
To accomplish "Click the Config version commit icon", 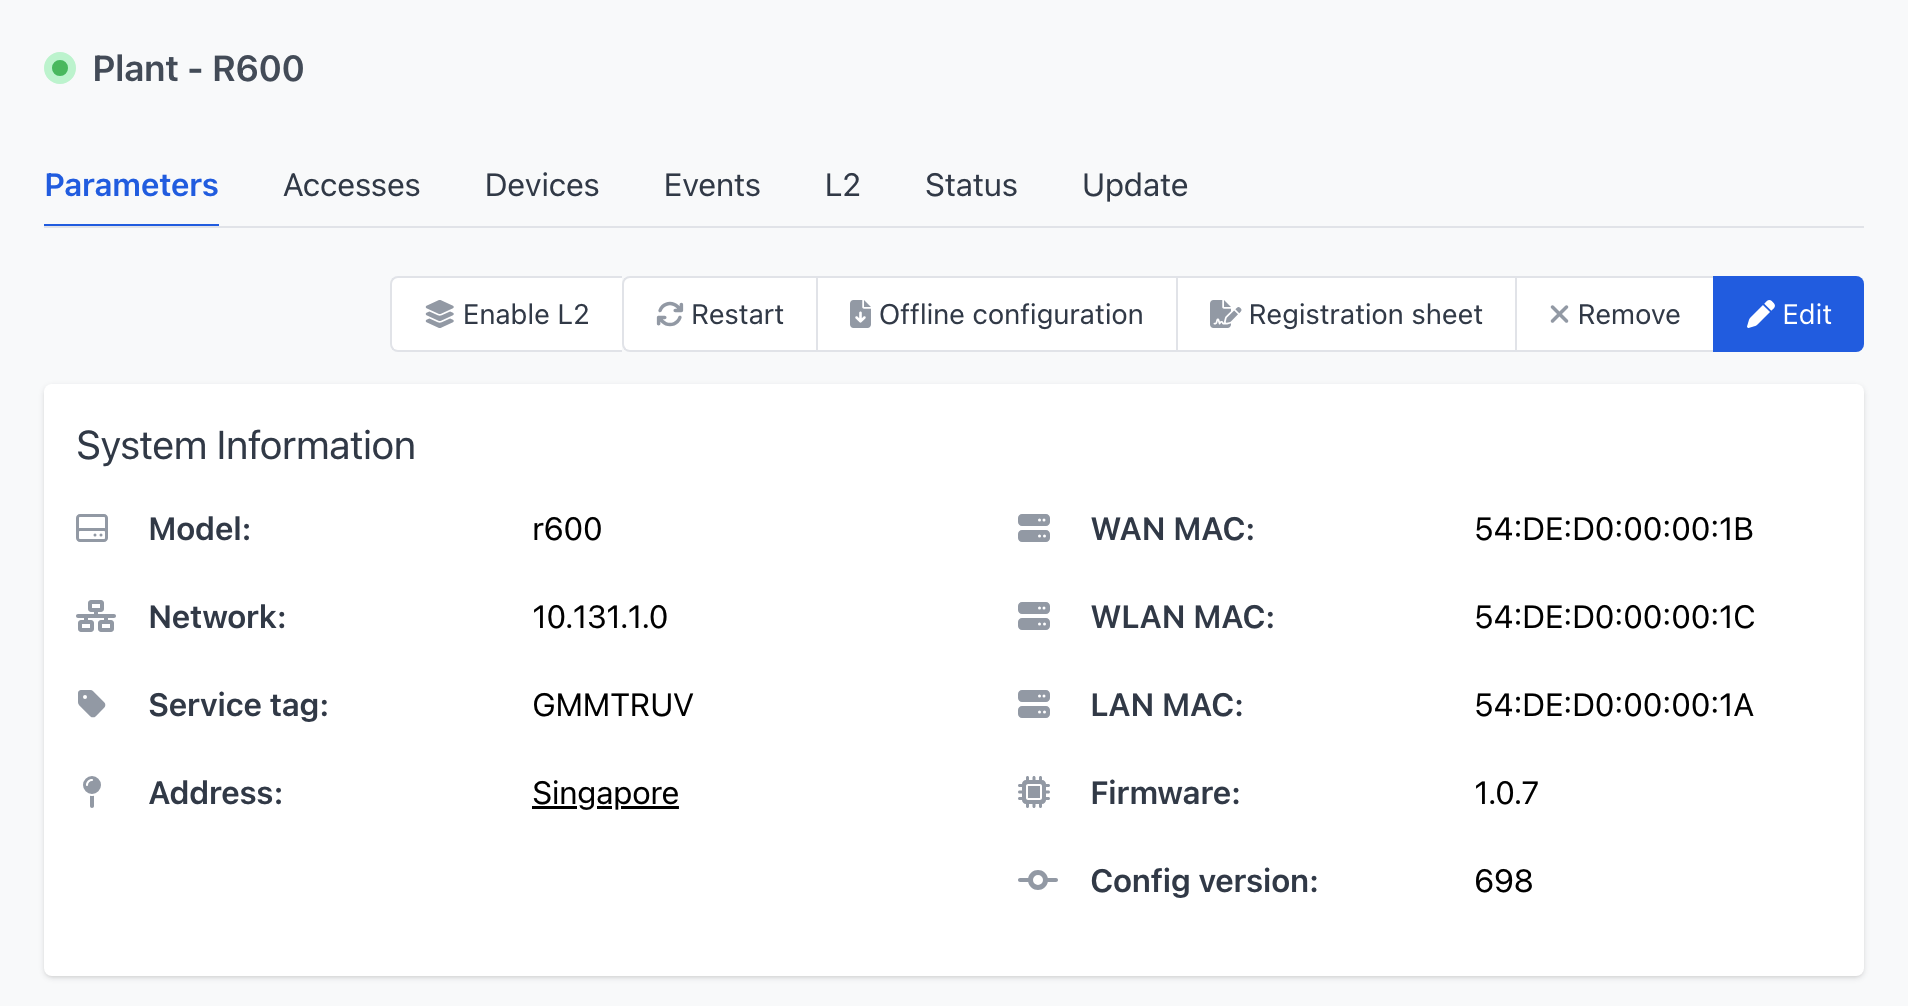I will point(1037,880).
